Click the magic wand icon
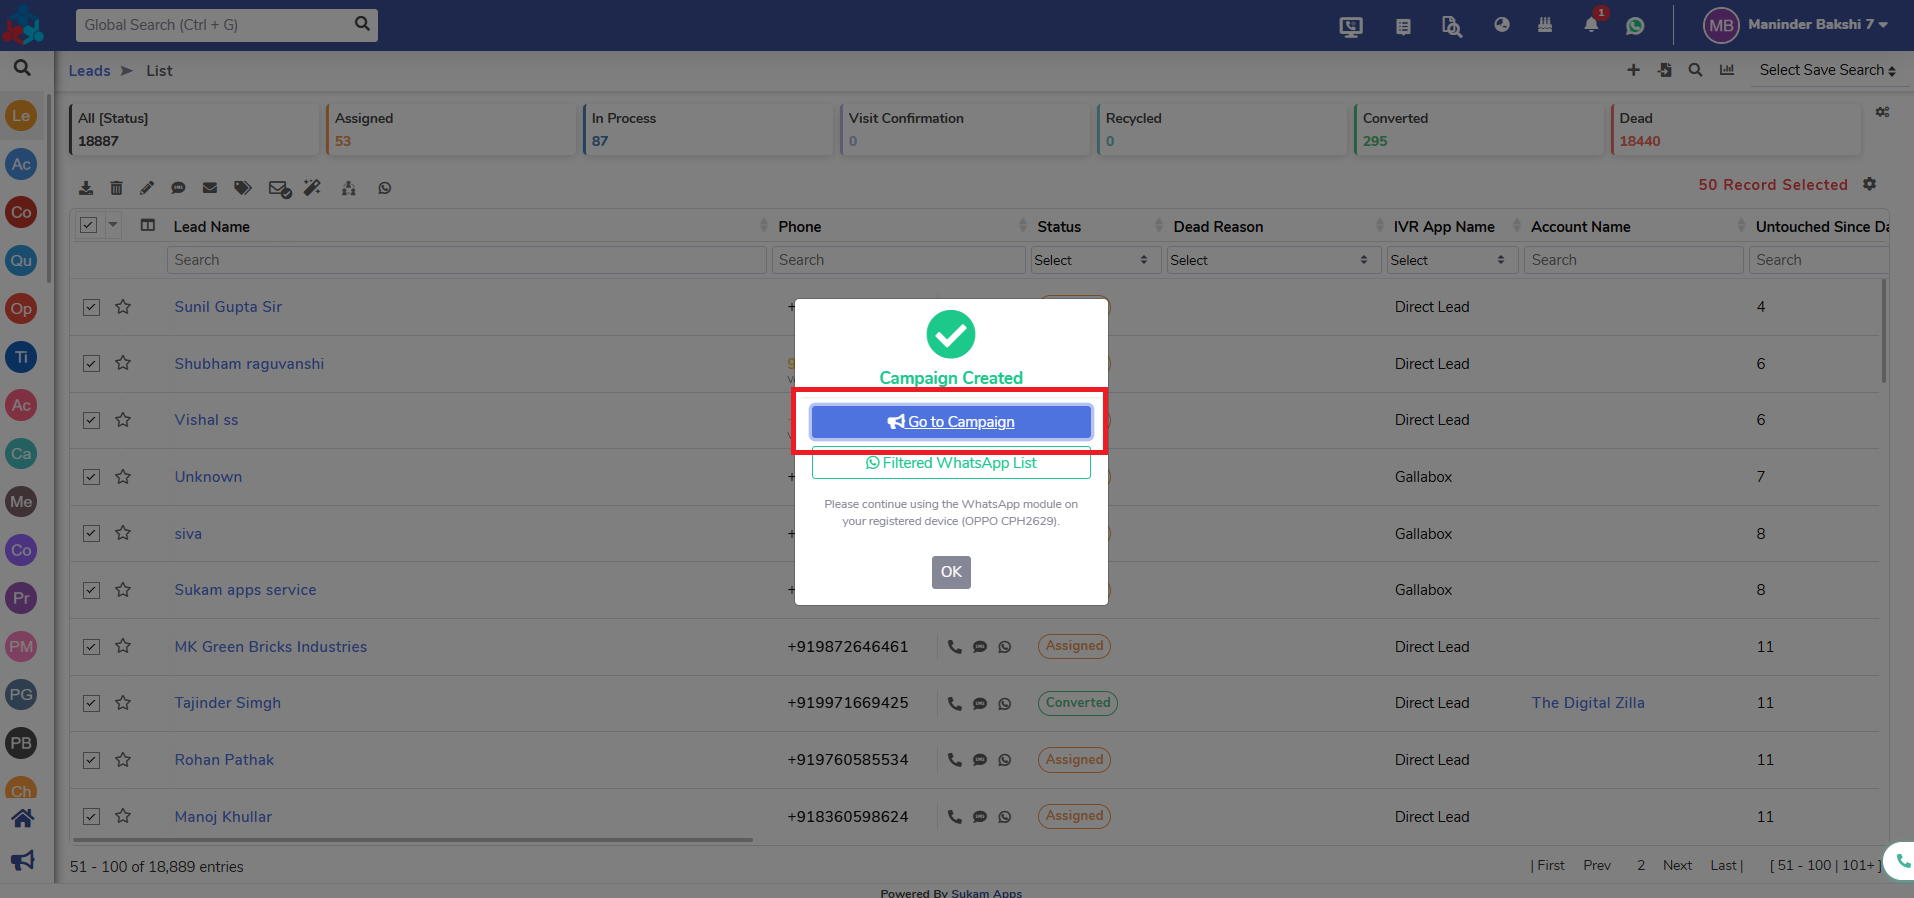Image resolution: width=1914 pixels, height=898 pixels. click(x=313, y=188)
